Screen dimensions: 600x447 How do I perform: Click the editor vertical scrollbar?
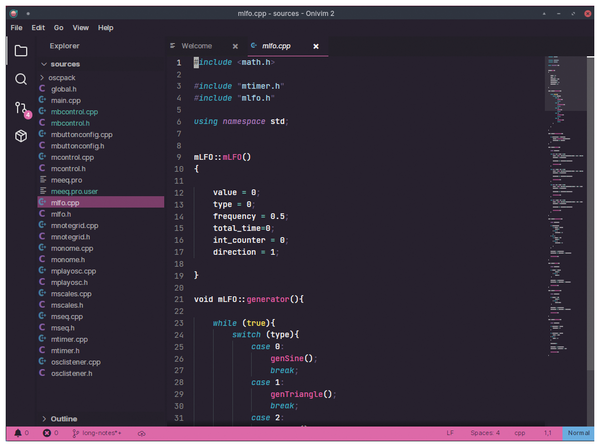[x=590, y=214]
